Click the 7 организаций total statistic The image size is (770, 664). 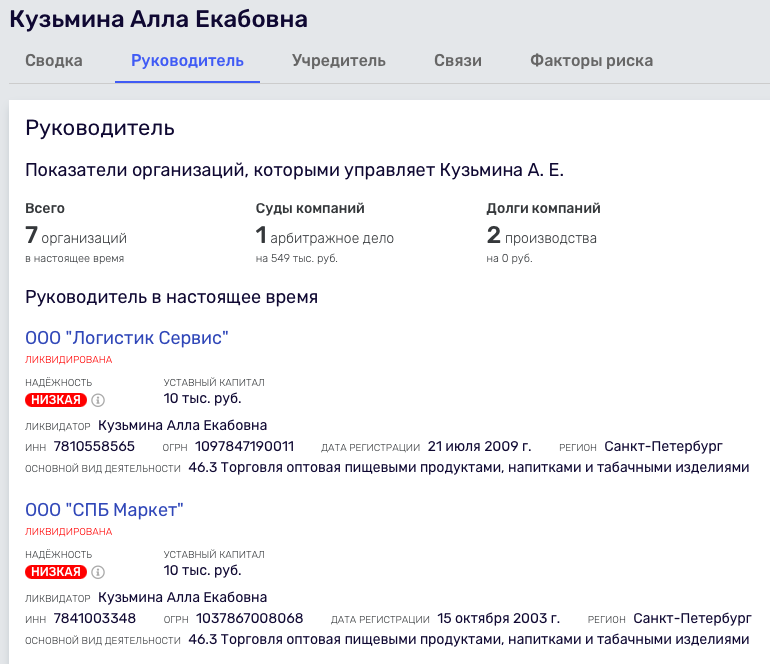coord(76,236)
